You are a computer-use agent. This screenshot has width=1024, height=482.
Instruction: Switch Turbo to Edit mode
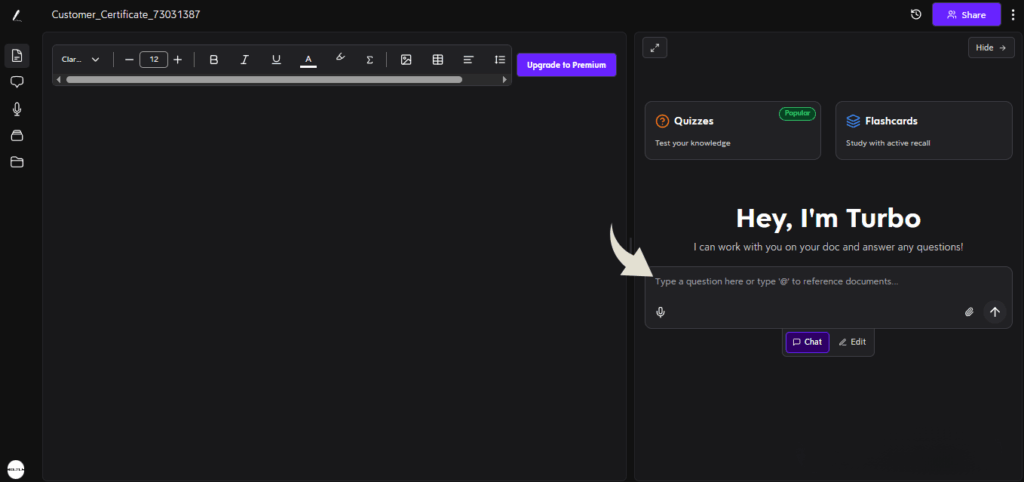[852, 342]
